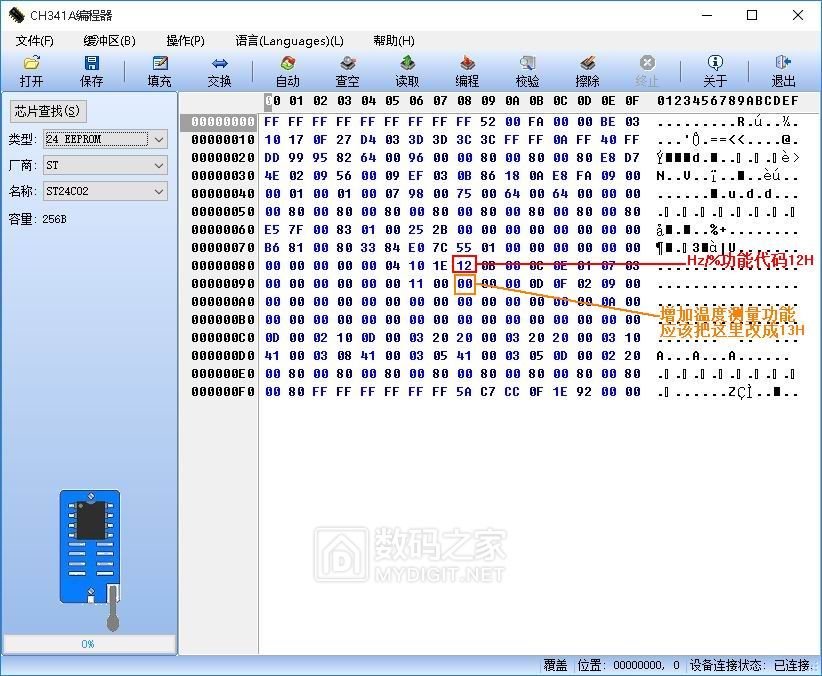Click the 打开 (Open) toolbar icon
Viewport: 822px width, 676px height.
[x=31, y=71]
